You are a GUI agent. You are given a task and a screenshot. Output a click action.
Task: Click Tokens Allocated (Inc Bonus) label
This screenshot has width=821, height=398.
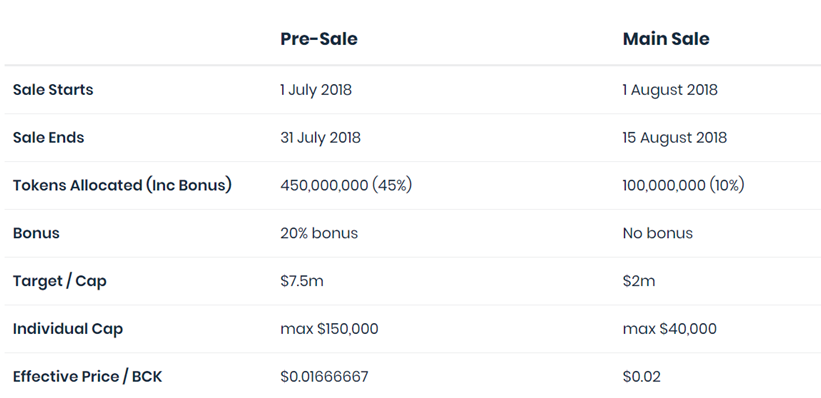coord(122,185)
